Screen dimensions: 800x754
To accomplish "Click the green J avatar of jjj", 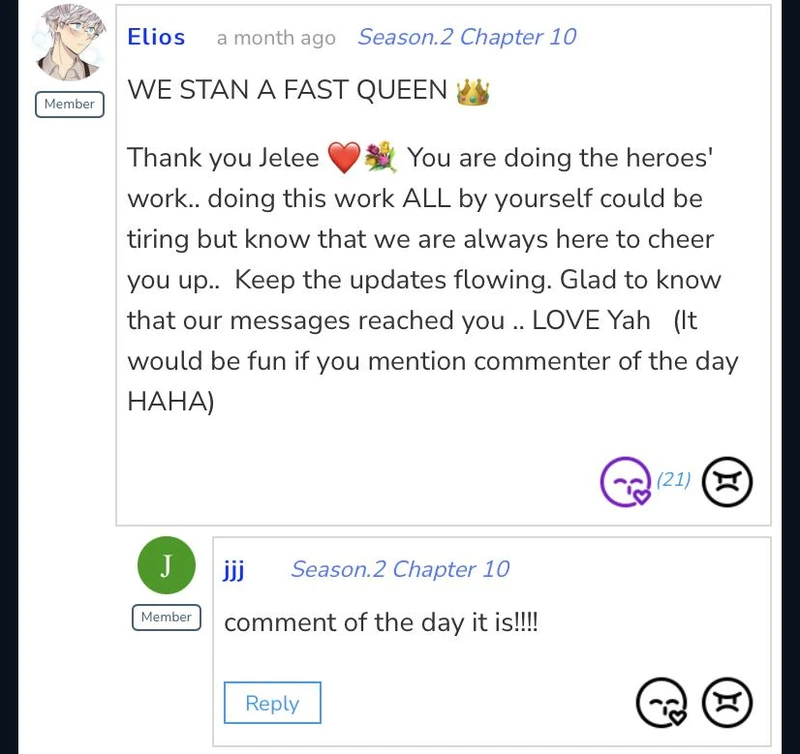I will click(x=166, y=566).
